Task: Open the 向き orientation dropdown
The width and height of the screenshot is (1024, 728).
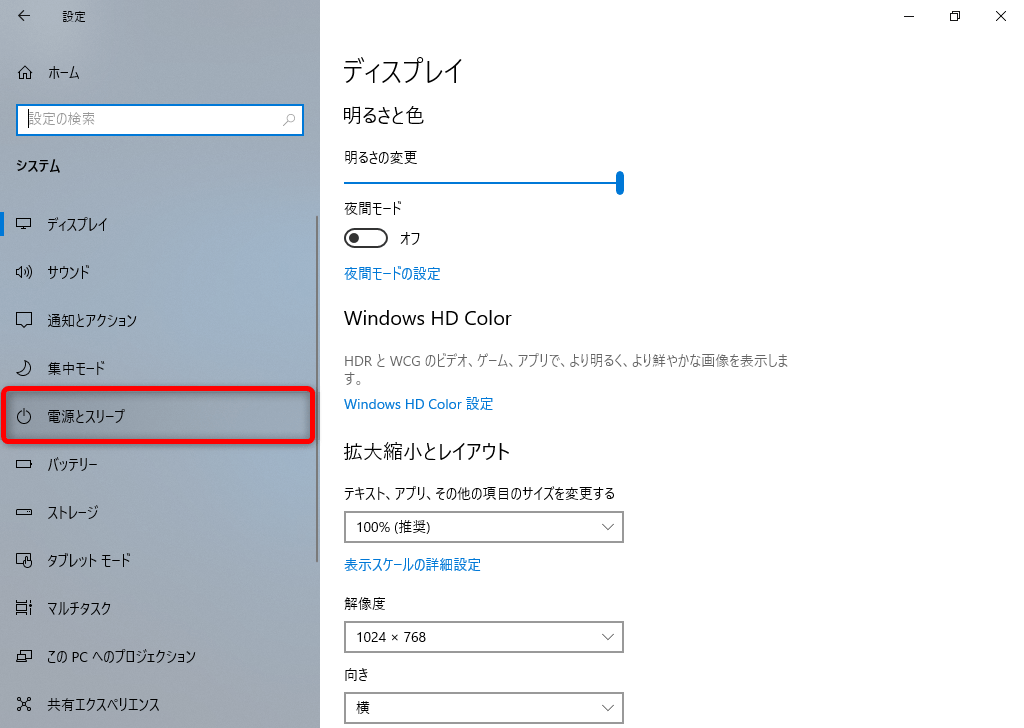Action: (x=484, y=707)
